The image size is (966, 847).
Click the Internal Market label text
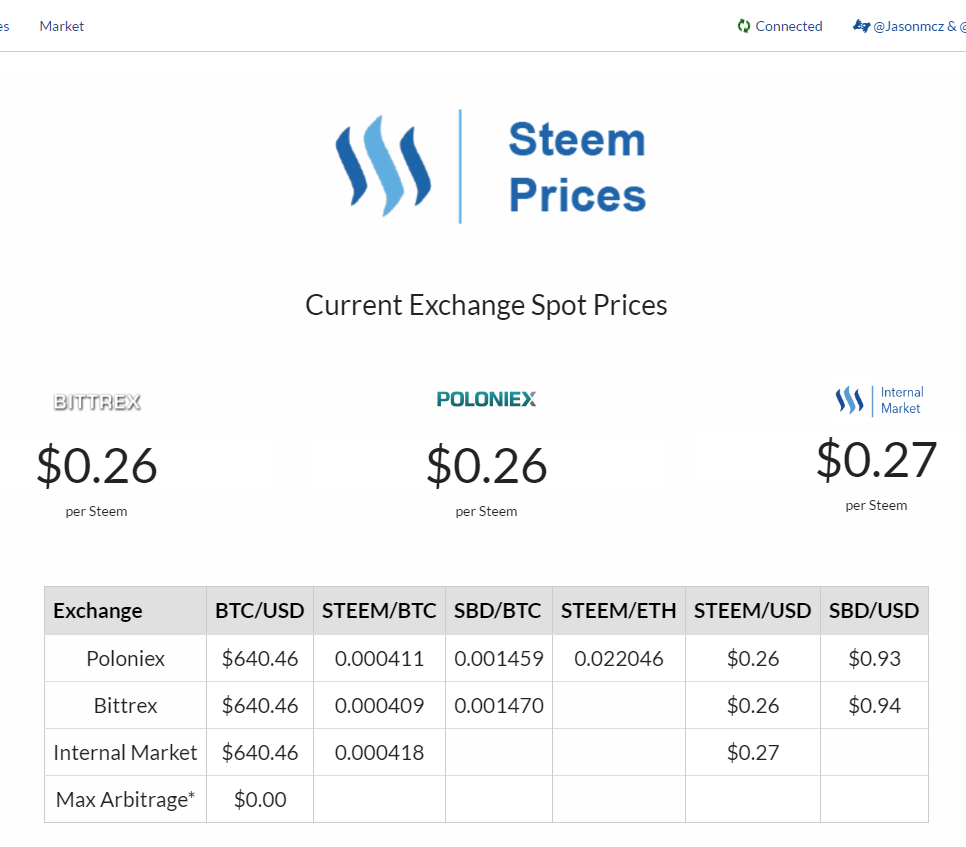[902, 400]
